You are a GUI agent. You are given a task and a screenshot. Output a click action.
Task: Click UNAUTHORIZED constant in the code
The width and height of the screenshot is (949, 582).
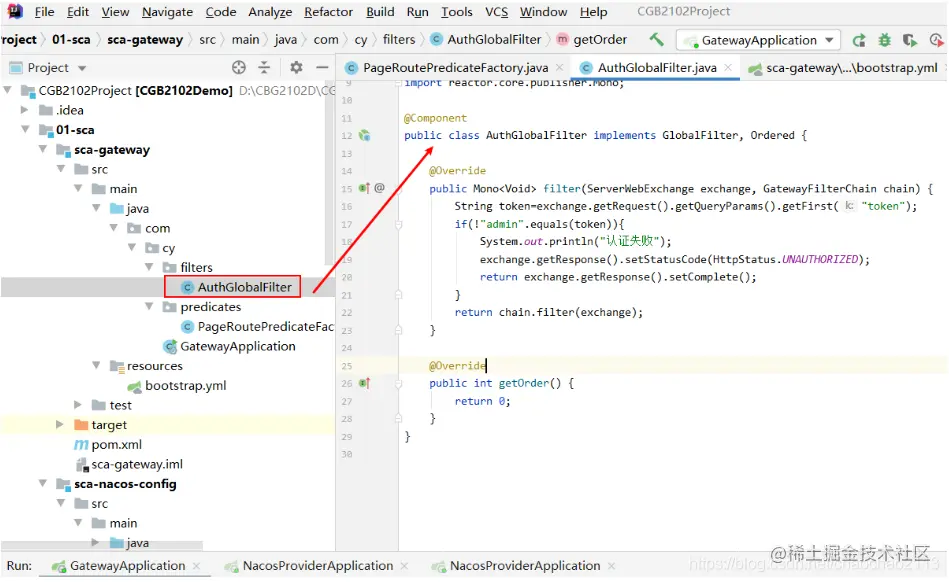[x=819, y=260]
